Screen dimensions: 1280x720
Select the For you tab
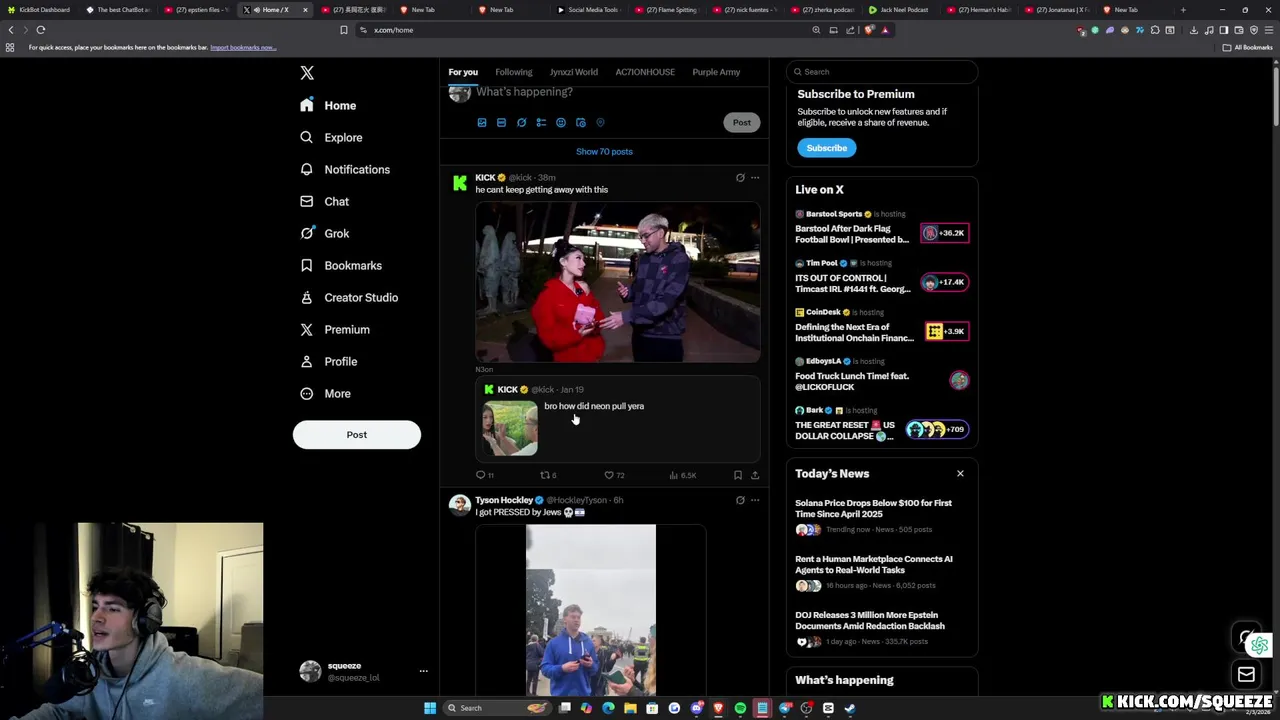pyautogui.click(x=463, y=72)
